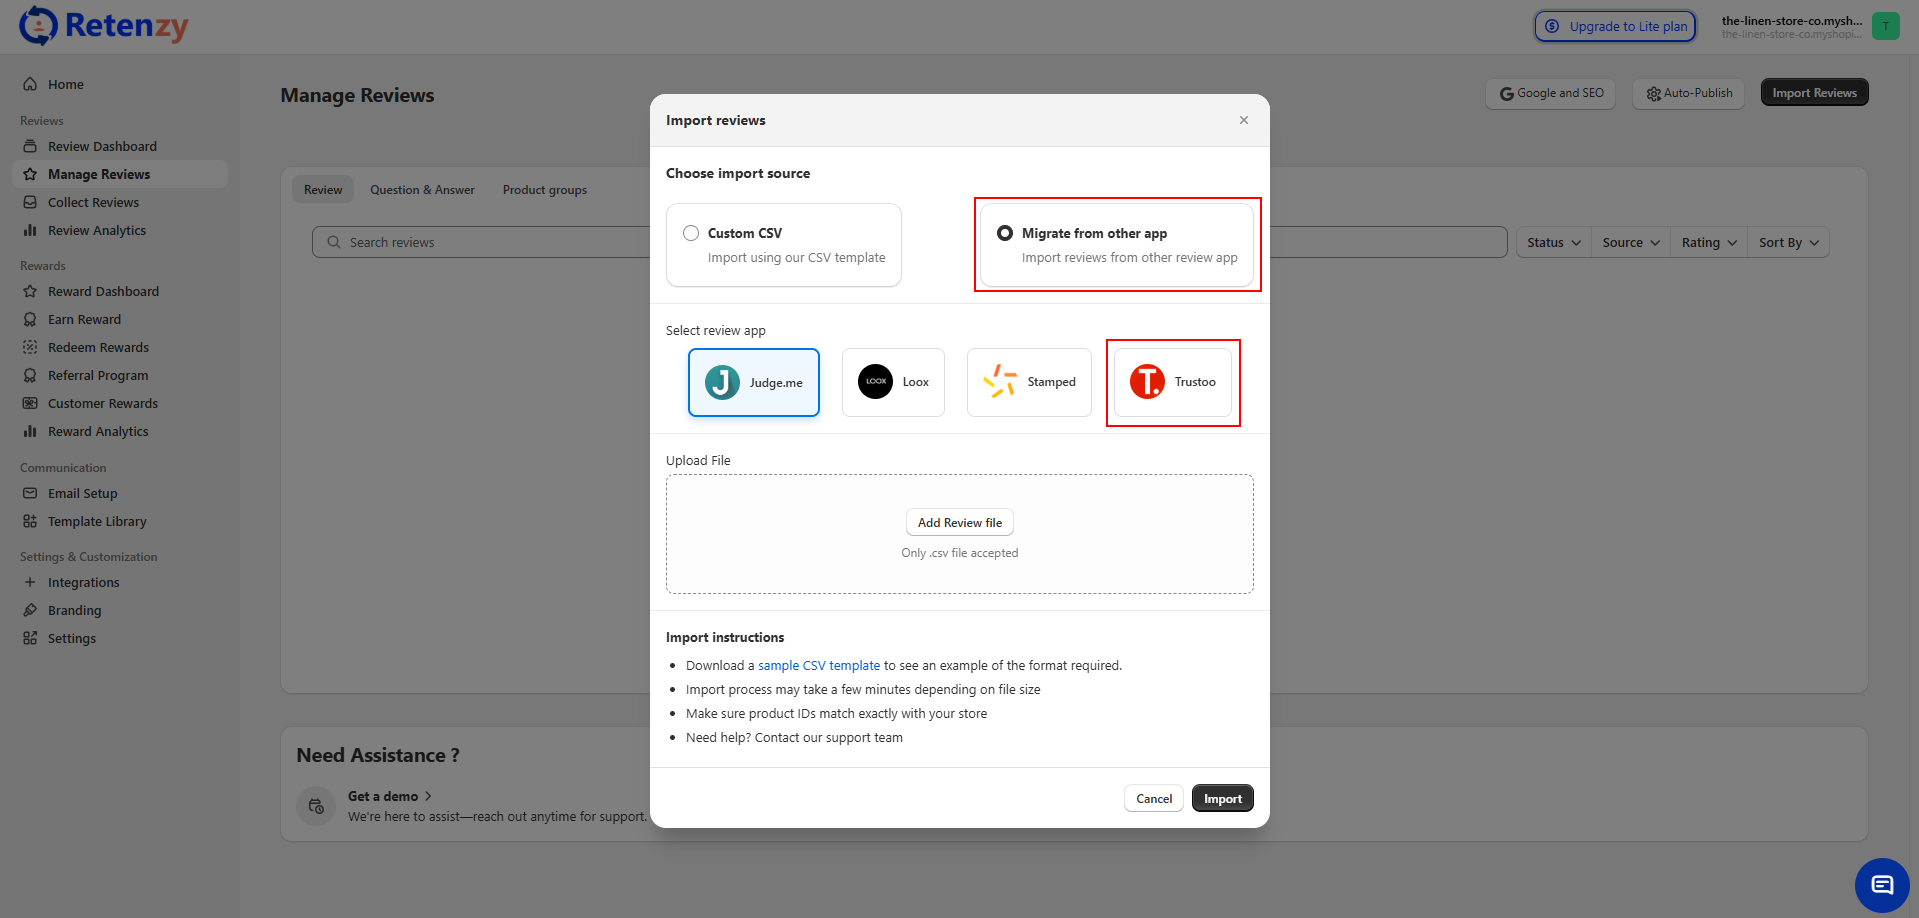Click the Integrations plus icon
Viewport: 1919px width, 918px height.
click(30, 582)
